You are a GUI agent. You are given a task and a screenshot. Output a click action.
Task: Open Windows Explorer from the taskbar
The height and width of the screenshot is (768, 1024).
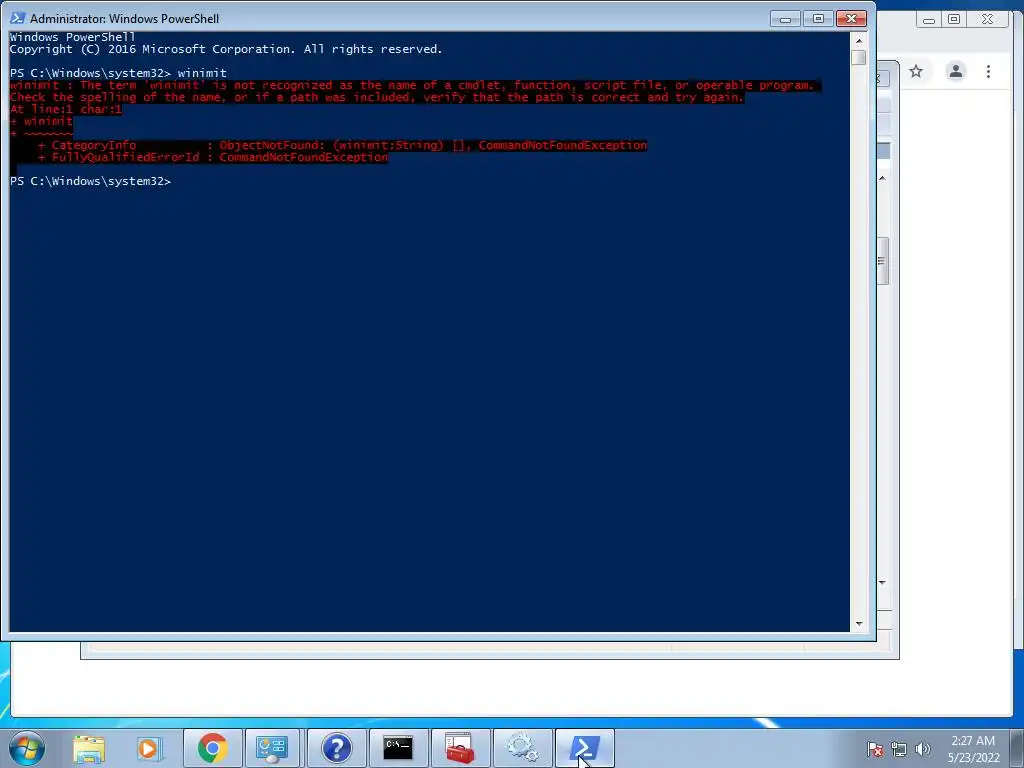pyautogui.click(x=89, y=748)
